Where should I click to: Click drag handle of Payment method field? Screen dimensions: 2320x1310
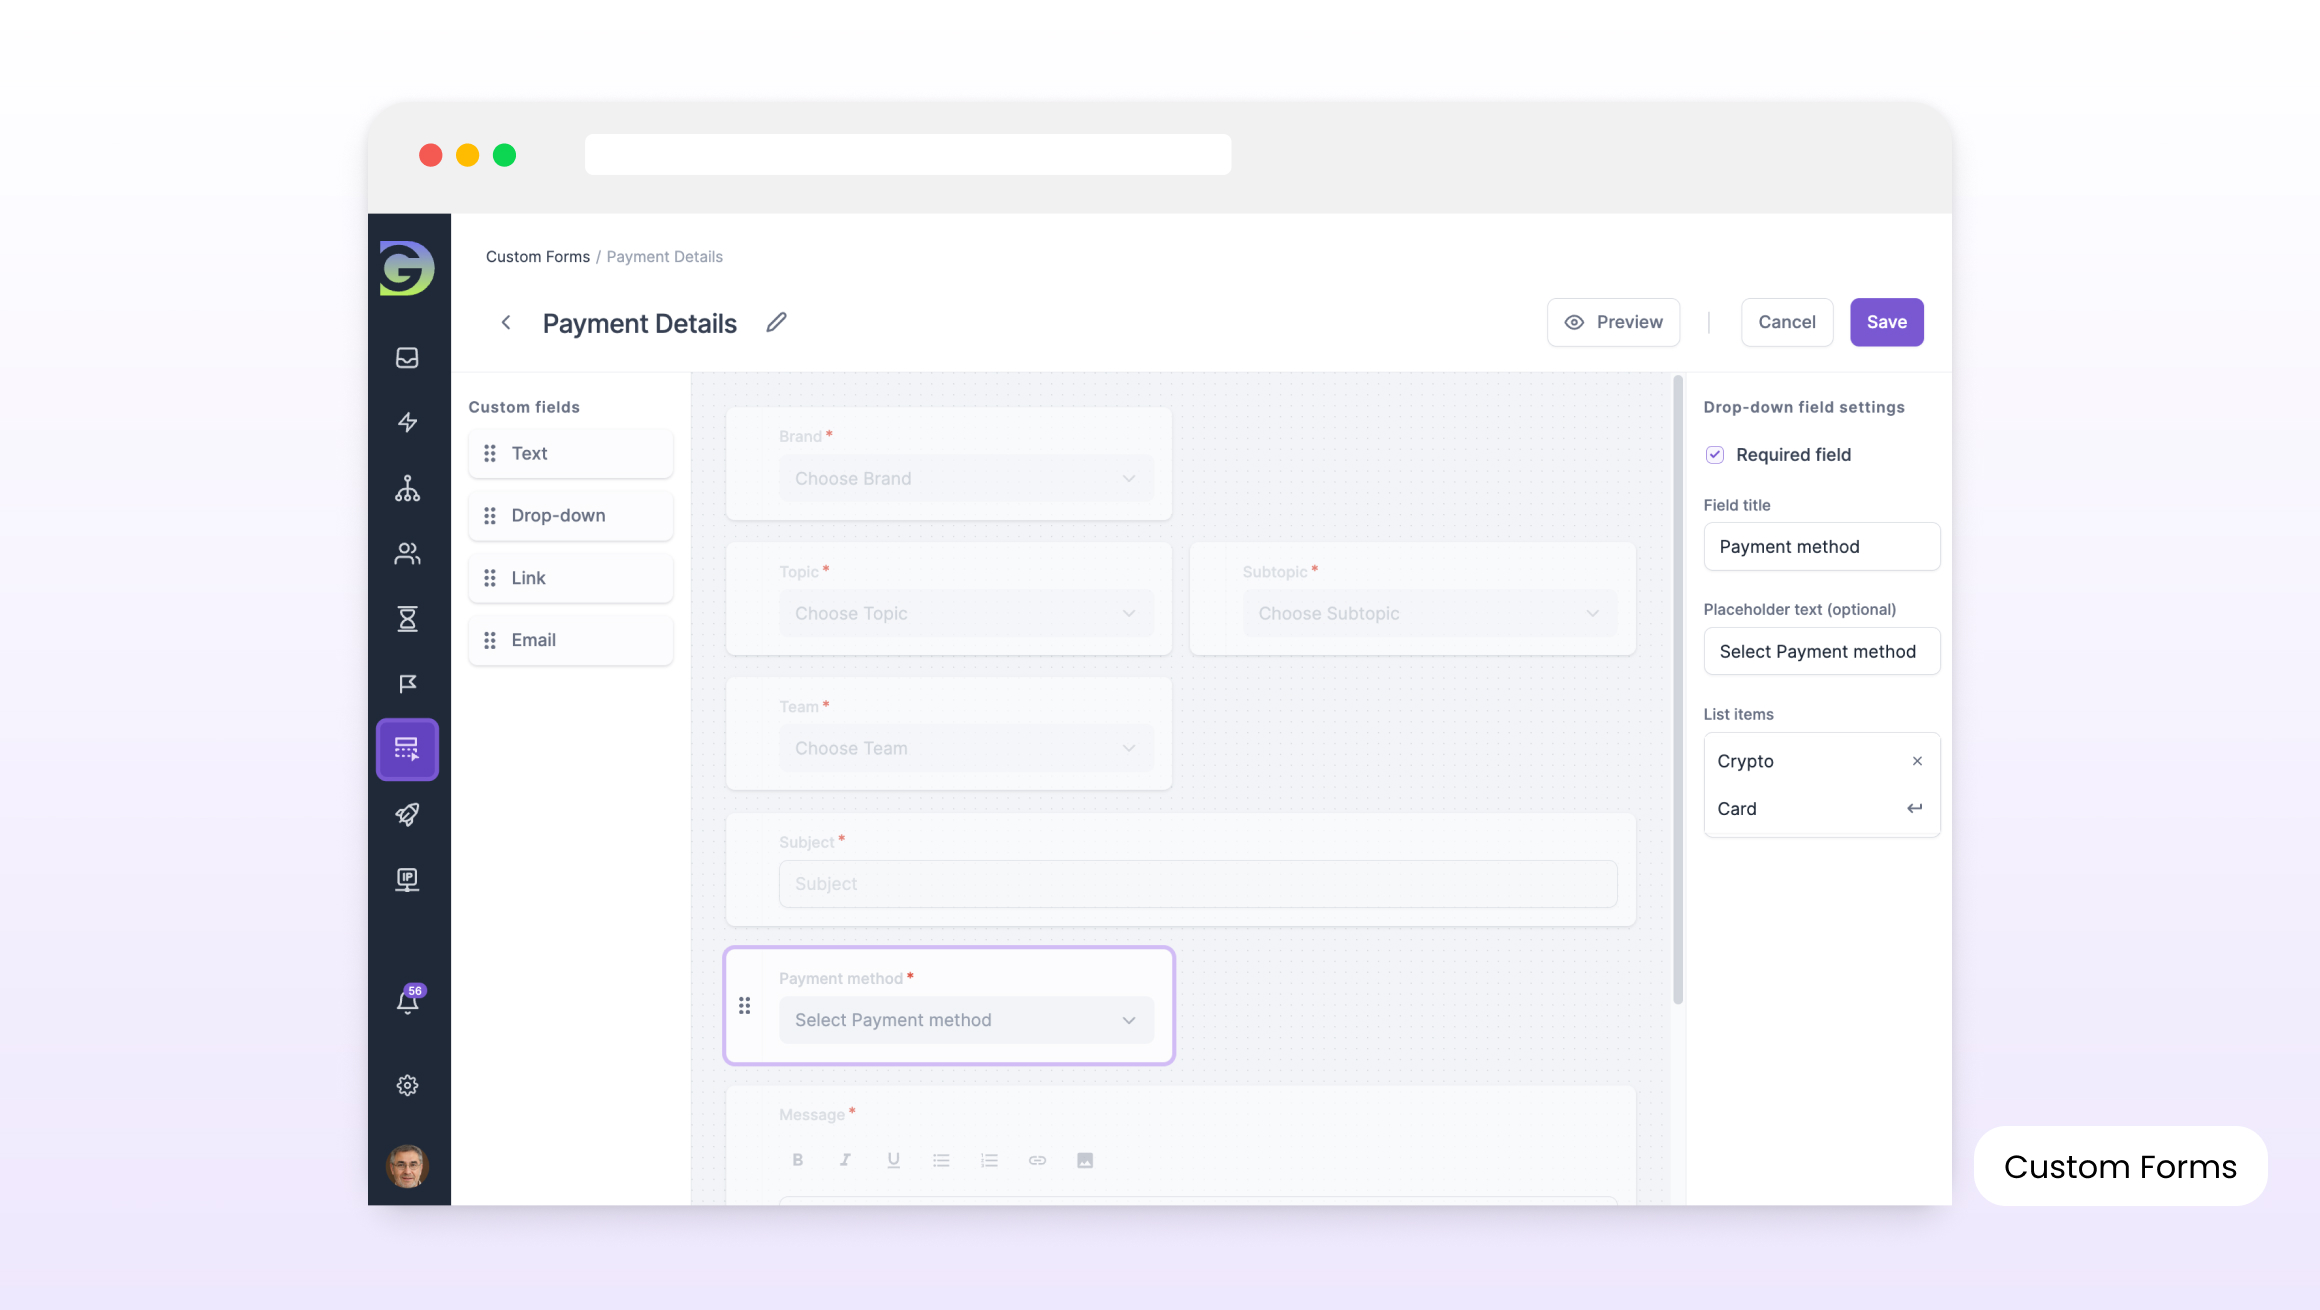click(744, 1005)
